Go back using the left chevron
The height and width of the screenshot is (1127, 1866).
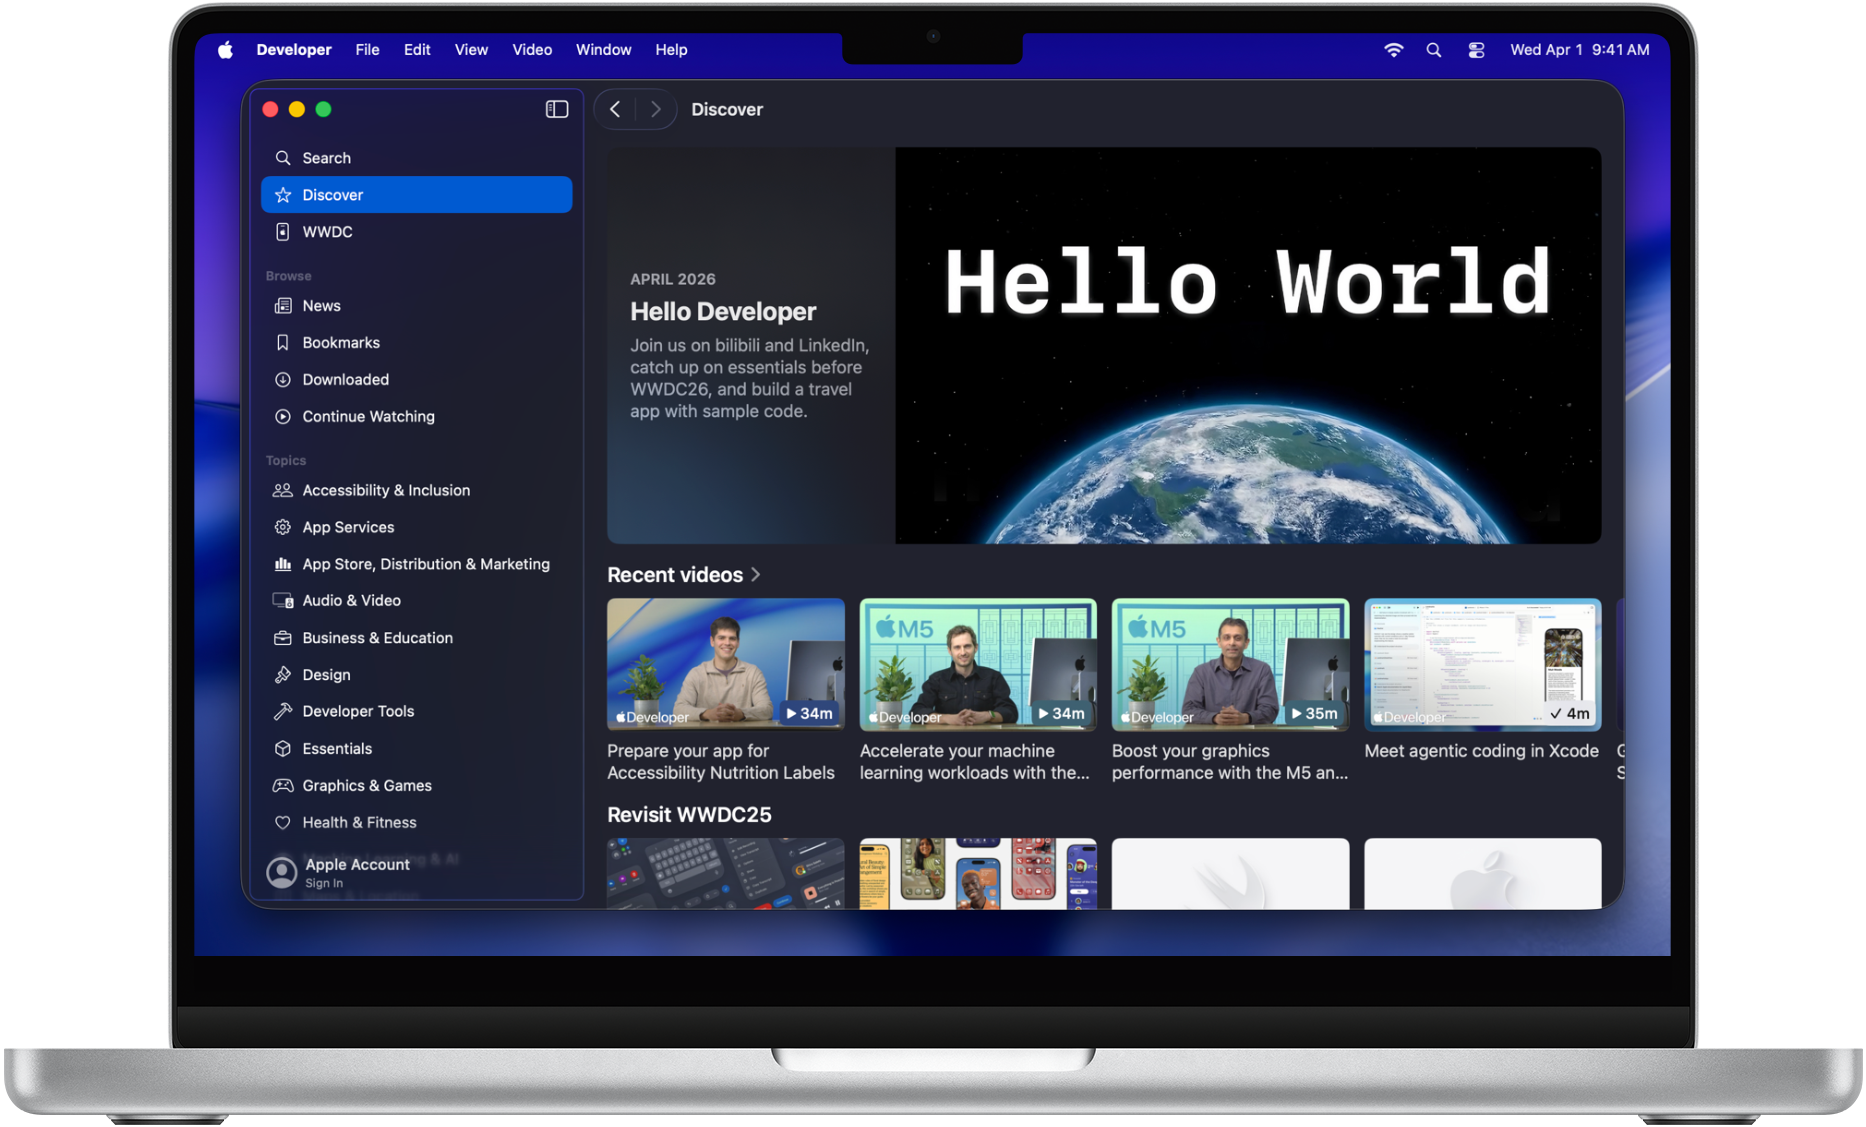click(616, 109)
